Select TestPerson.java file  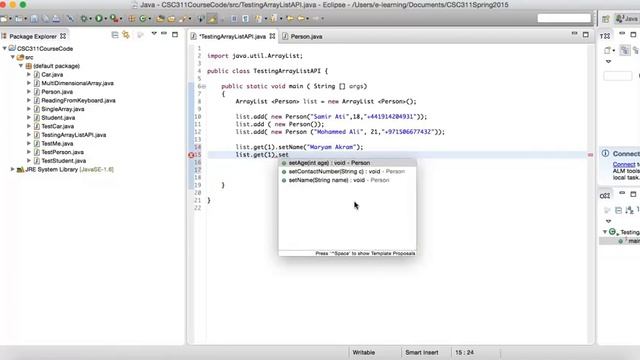coord(62,152)
